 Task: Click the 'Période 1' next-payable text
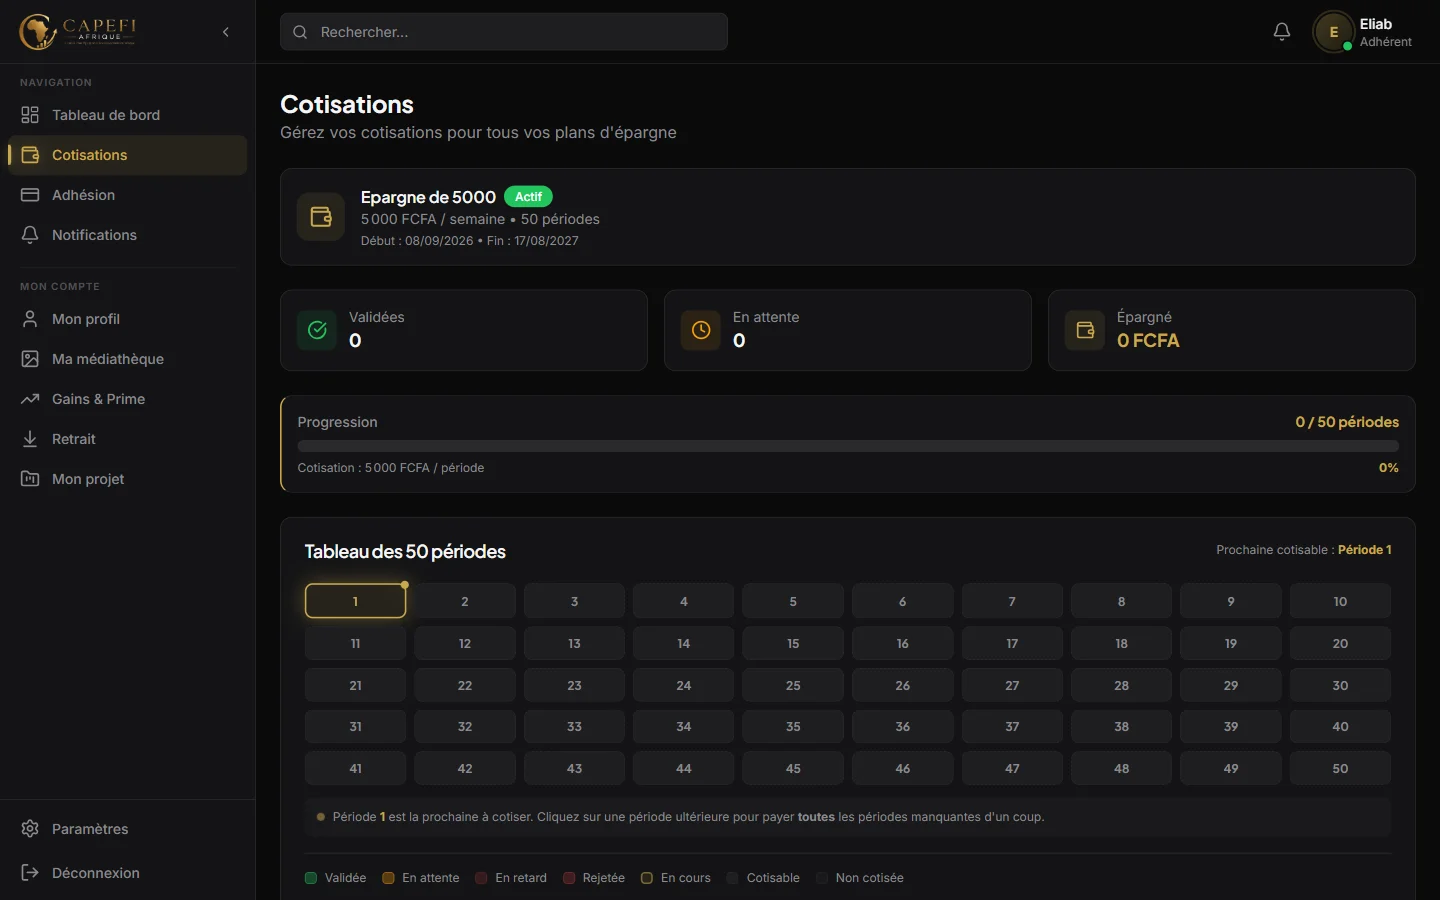click(x=1365, y=550)
